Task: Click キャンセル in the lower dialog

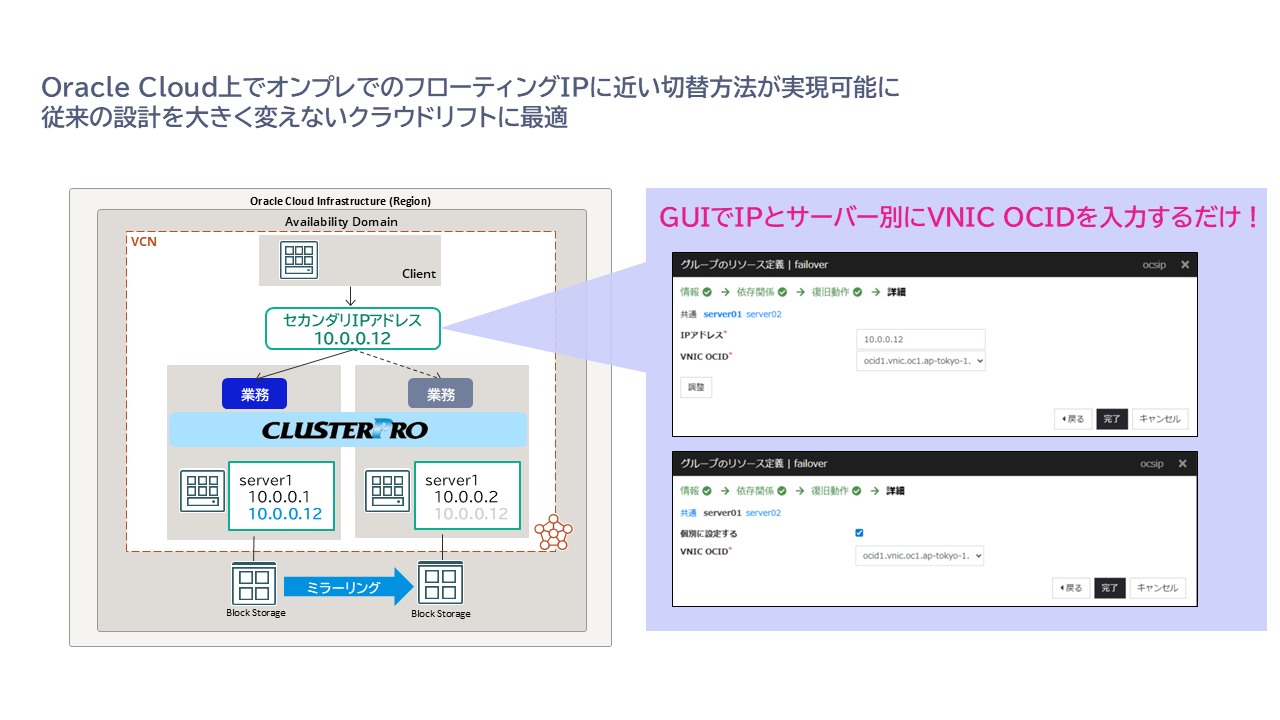Action: coord(1159,588)
